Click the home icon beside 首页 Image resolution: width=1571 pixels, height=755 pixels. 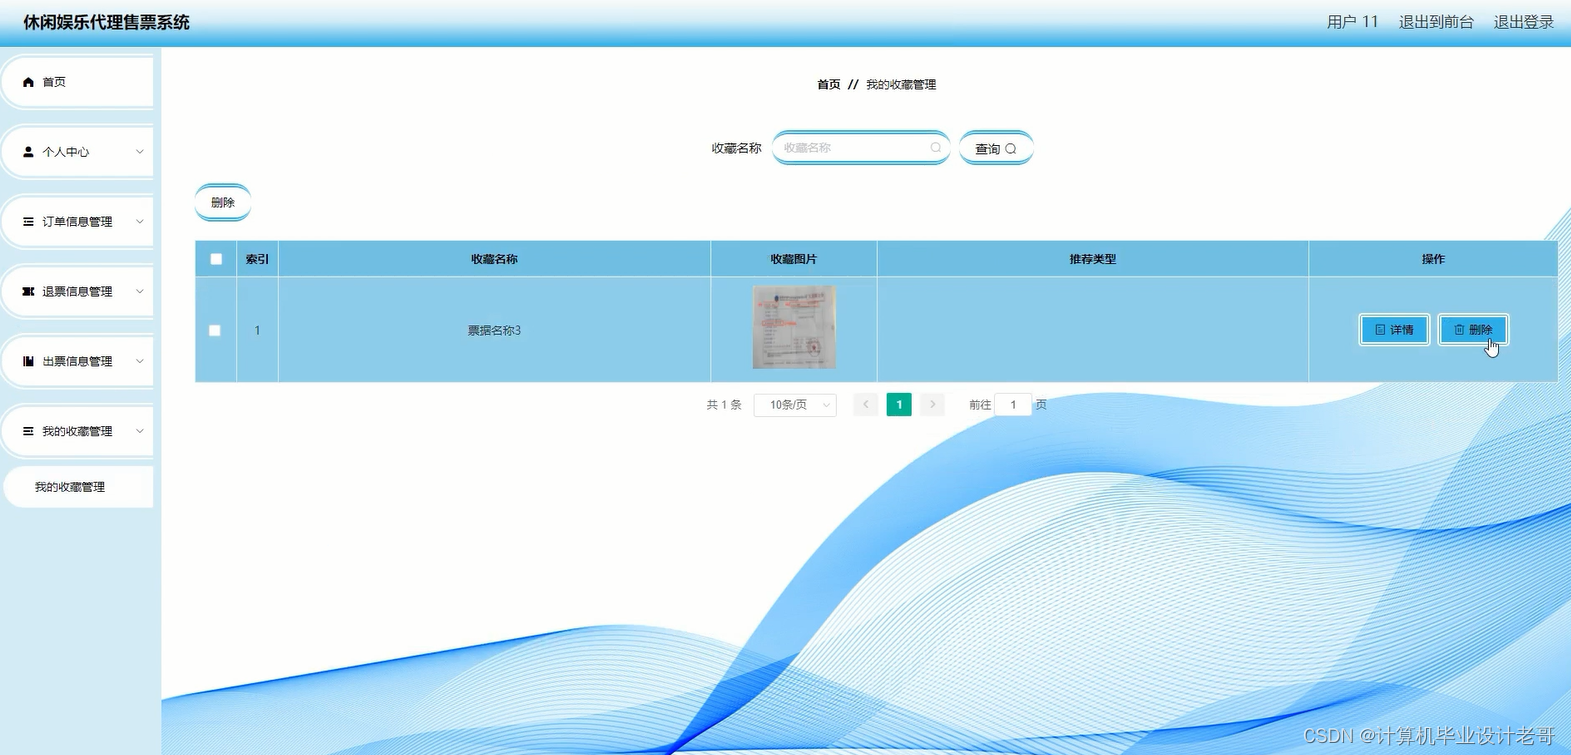[x=28, y=82]
